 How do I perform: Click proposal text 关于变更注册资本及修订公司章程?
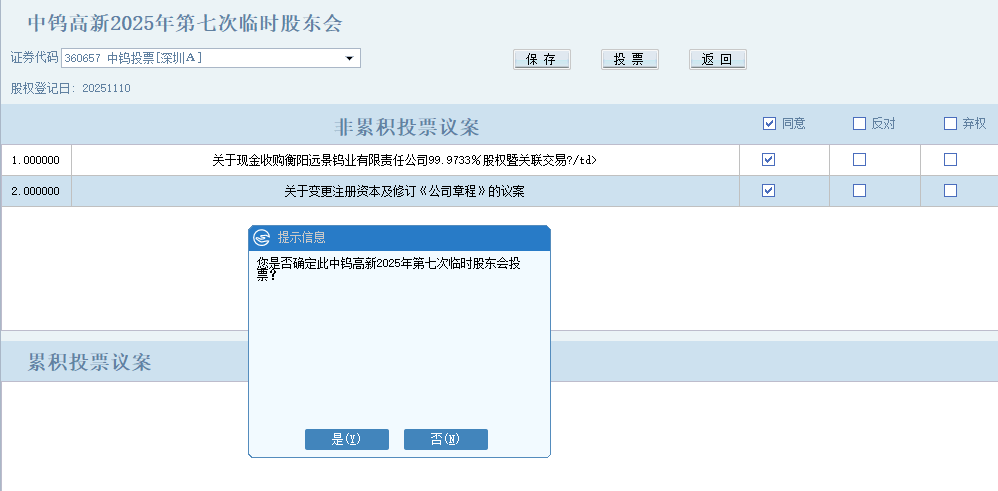[404, 191]
